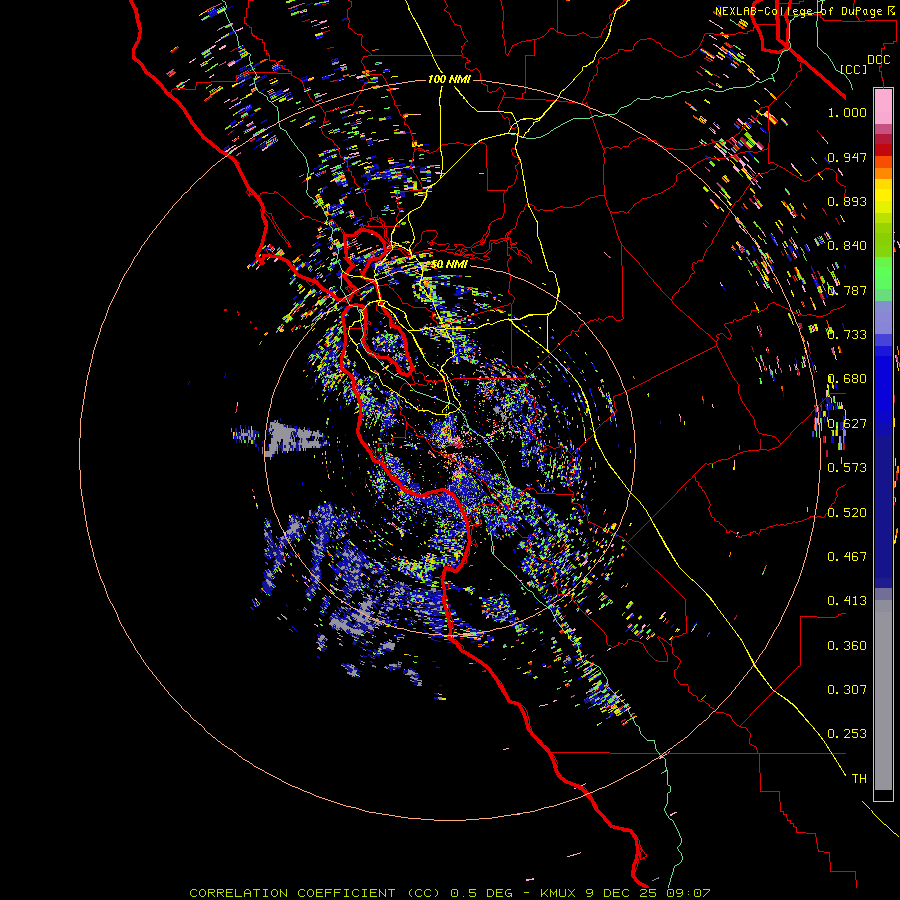
Task: Select the 0.520 legend value
Action: pyautogui.click(x=847, y=513)
